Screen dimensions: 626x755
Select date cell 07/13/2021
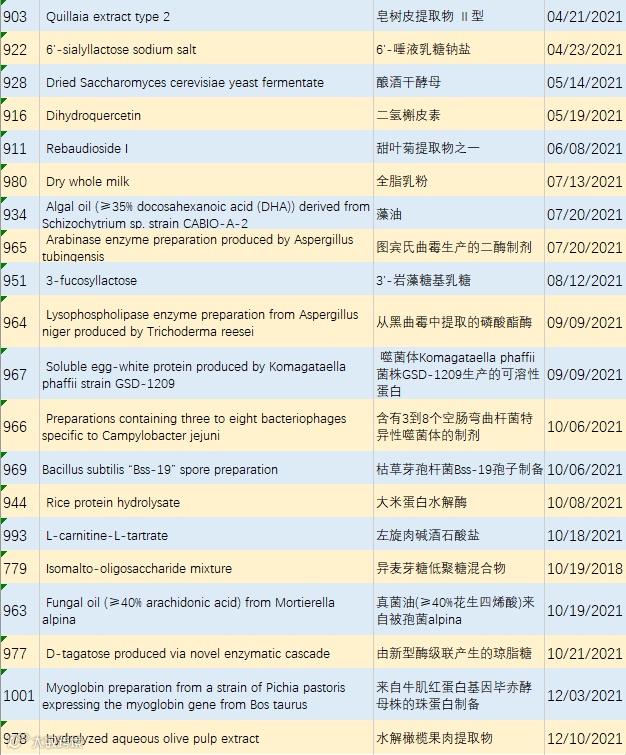[585, 181]
